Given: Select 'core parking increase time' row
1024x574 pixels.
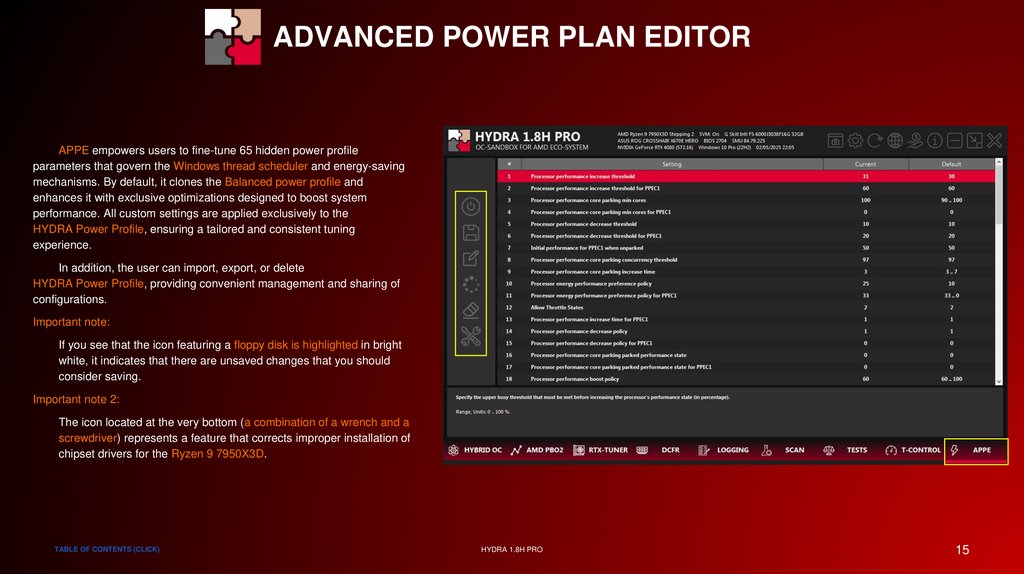Looking at the screenshot, I should click(746, 272).
